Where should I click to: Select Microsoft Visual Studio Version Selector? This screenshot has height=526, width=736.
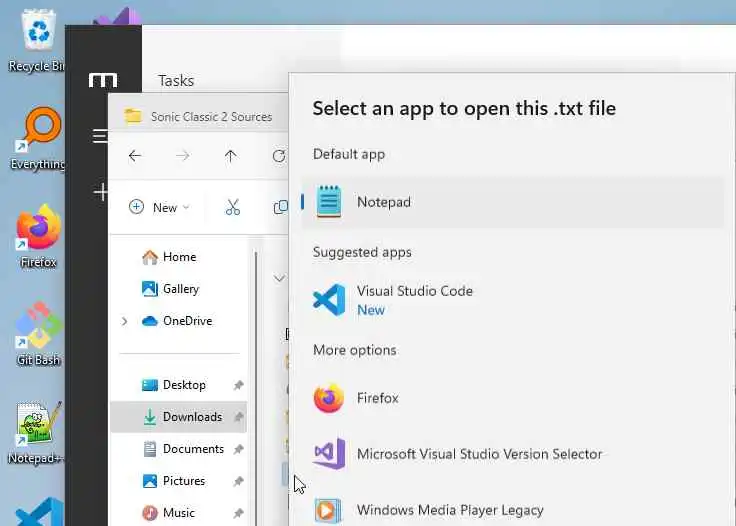(512, 454)
